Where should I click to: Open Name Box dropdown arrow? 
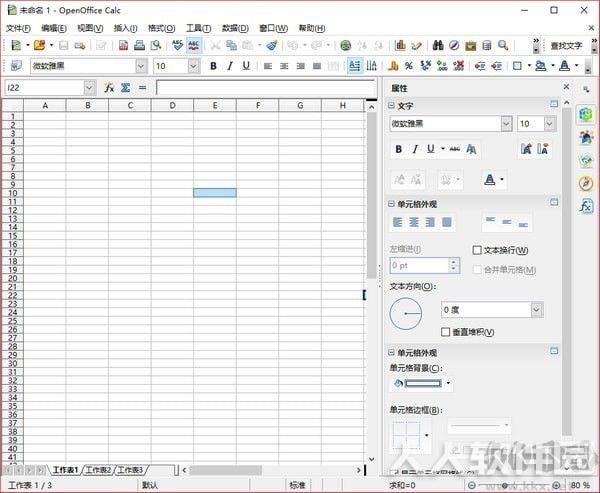point(89,88)
